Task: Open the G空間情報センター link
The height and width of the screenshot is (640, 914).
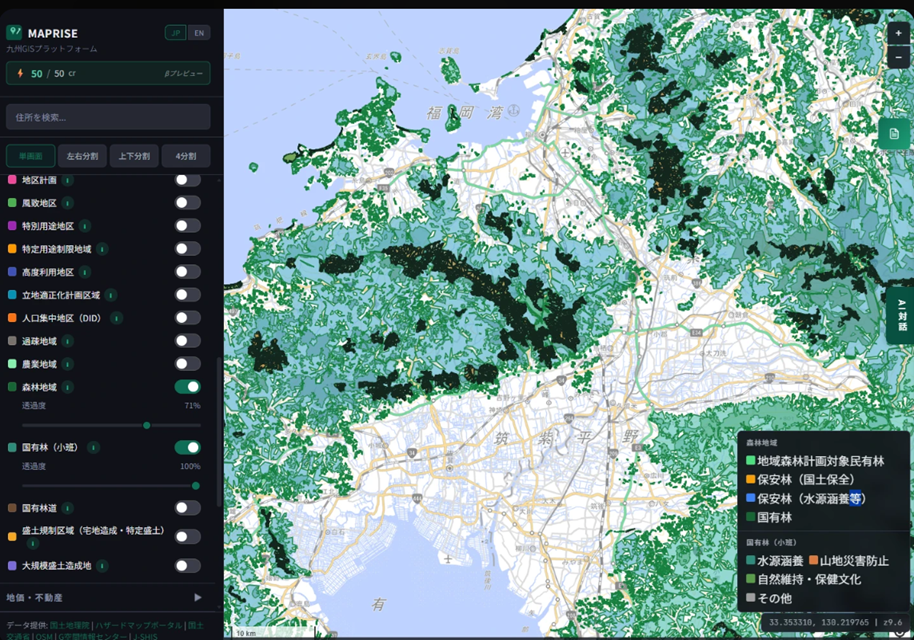Action: coord(93,636)
